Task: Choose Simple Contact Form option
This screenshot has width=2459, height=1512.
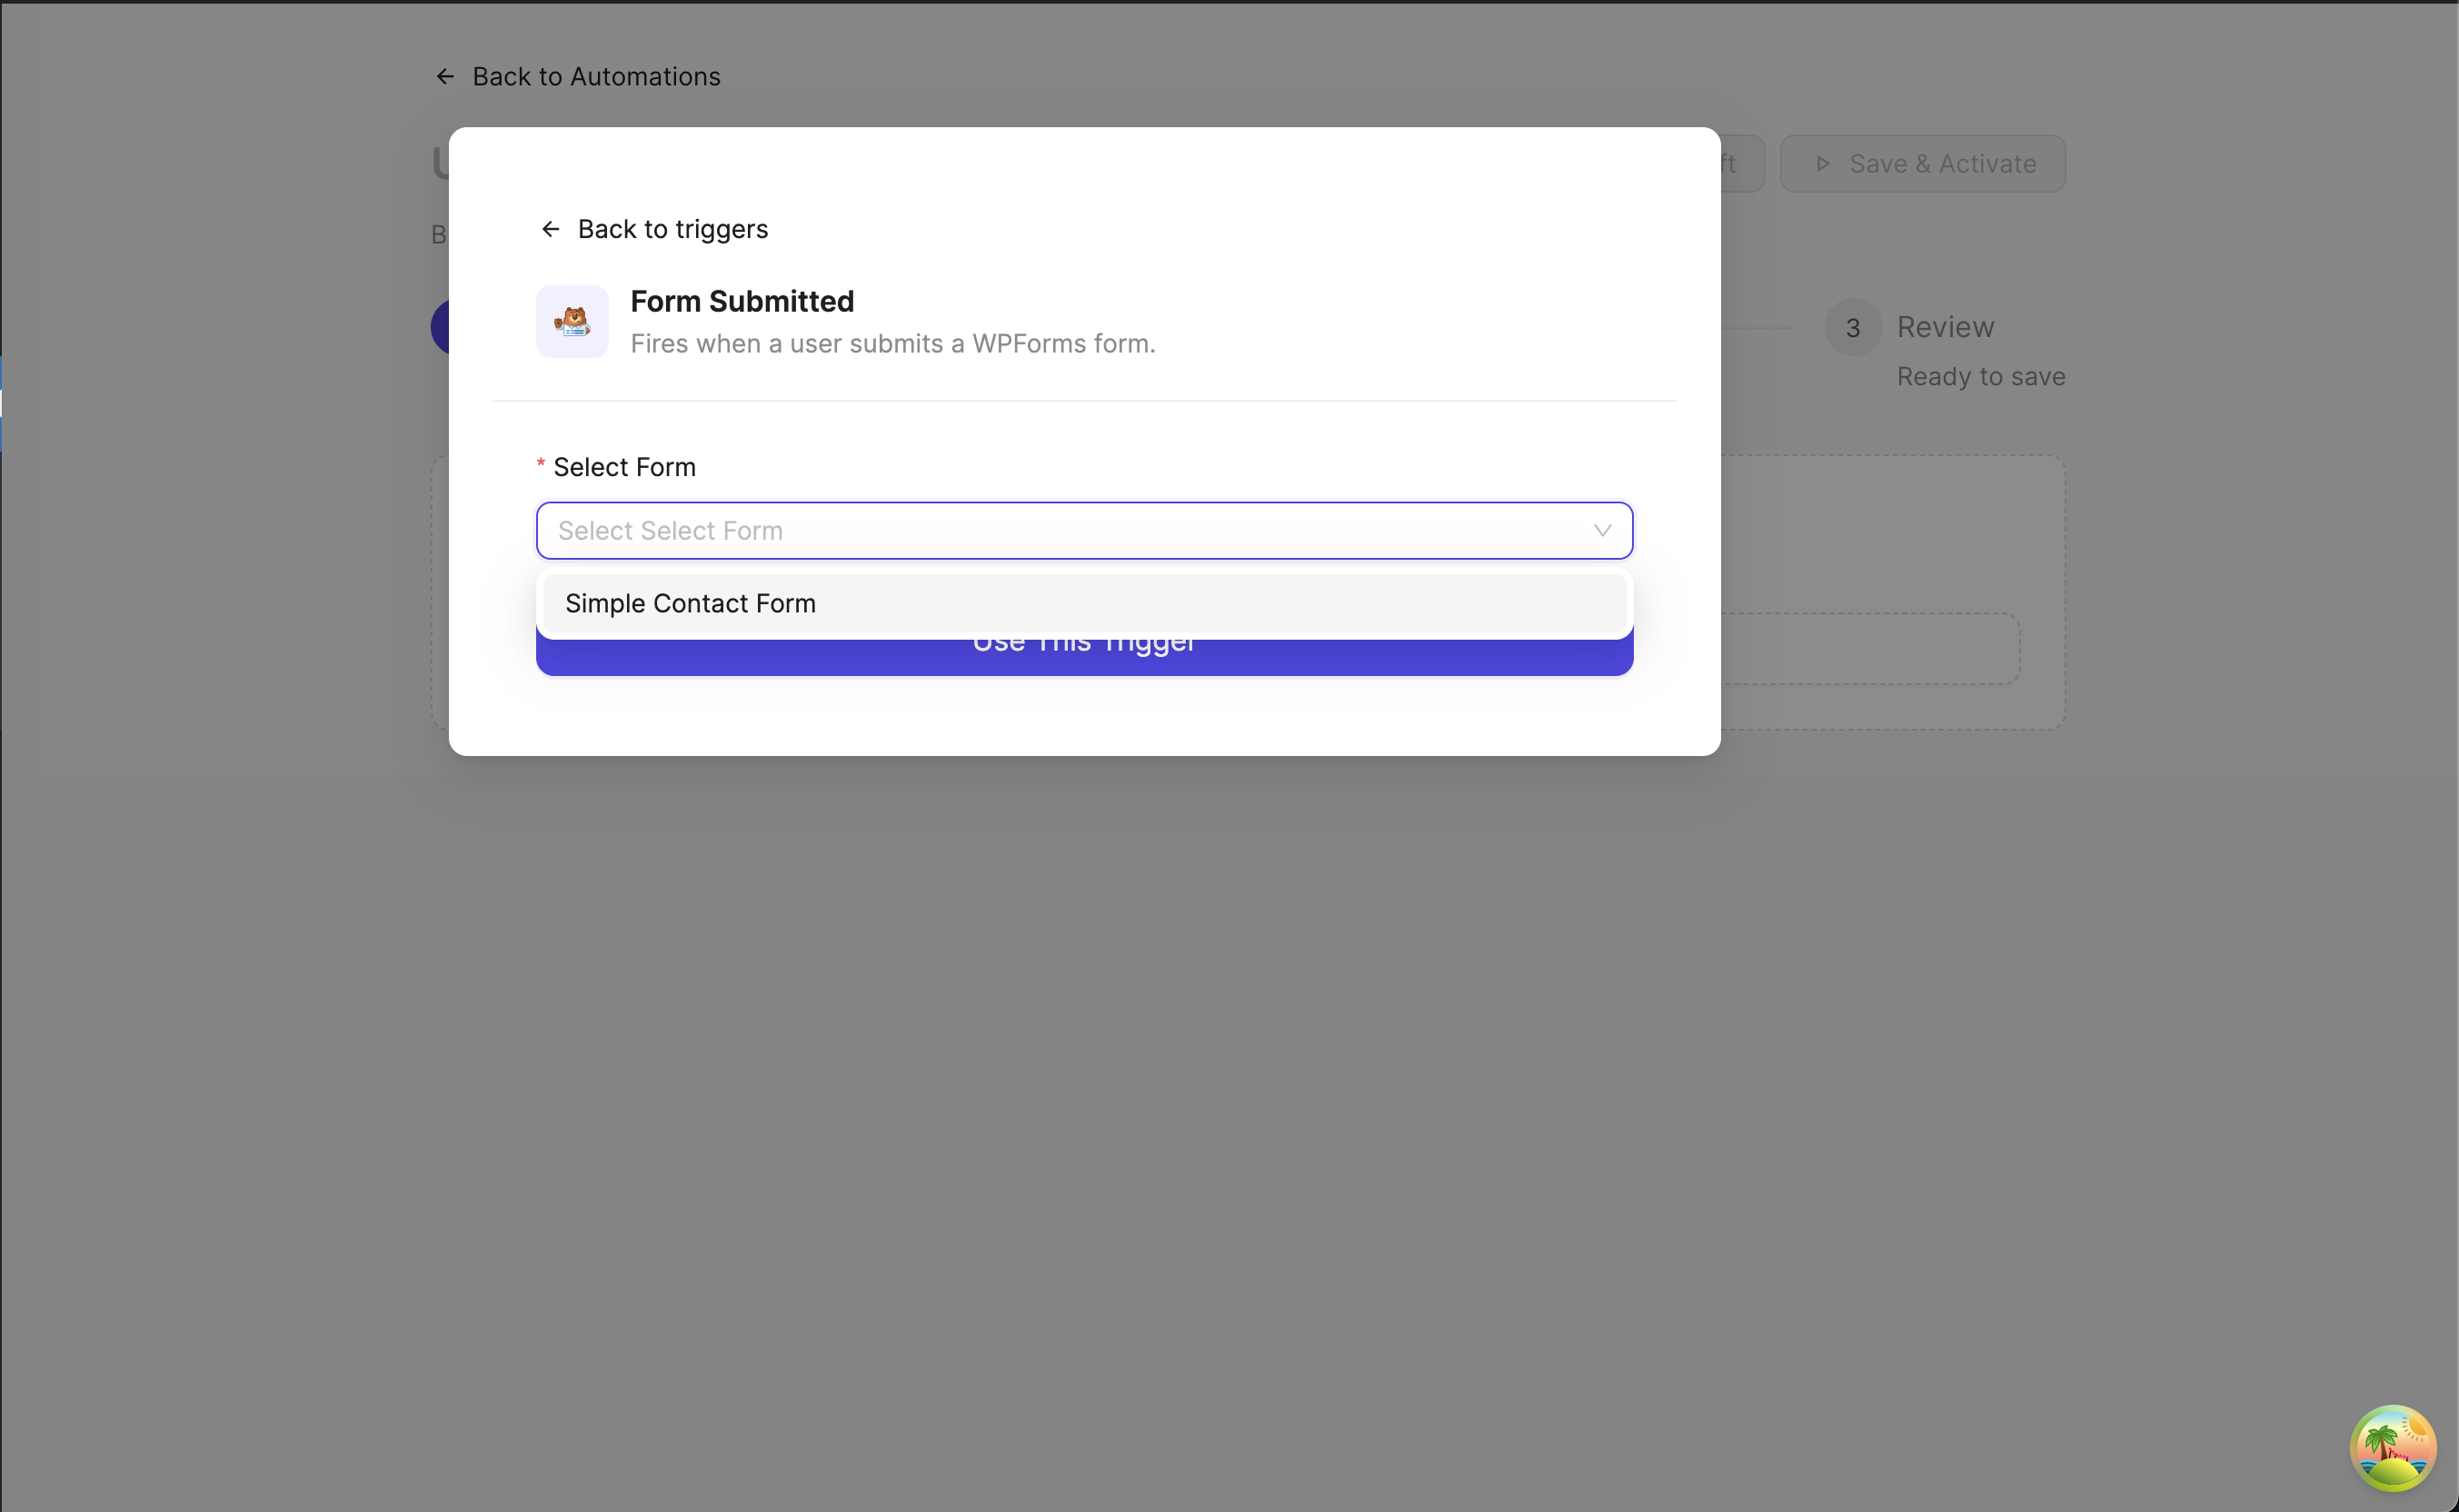Action: tap(1084, 604)
